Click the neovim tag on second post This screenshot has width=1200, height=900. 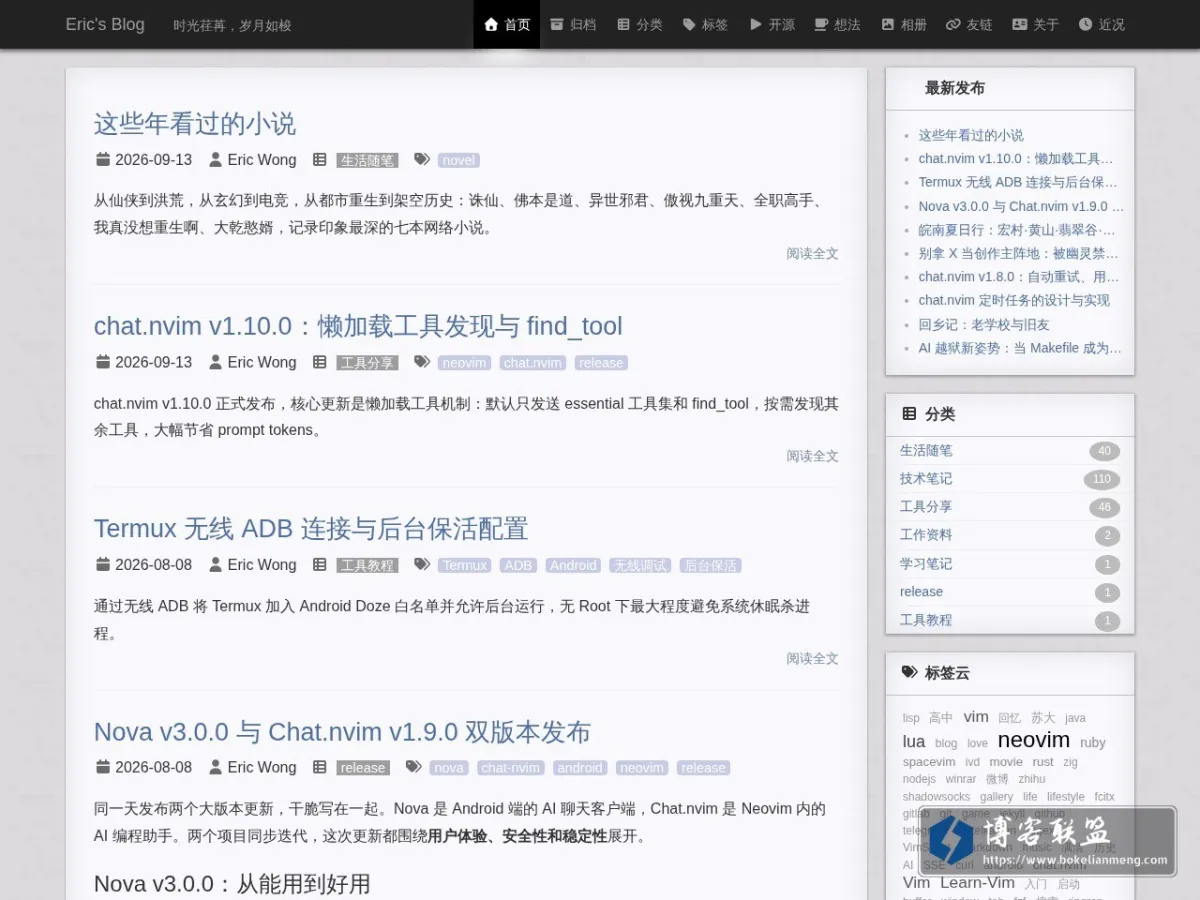[465, 363]
